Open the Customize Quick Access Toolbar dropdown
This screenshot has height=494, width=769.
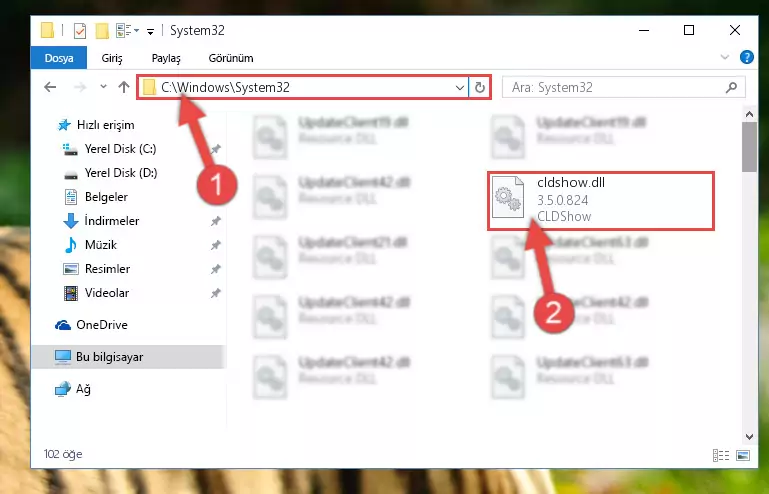(151, 32)
